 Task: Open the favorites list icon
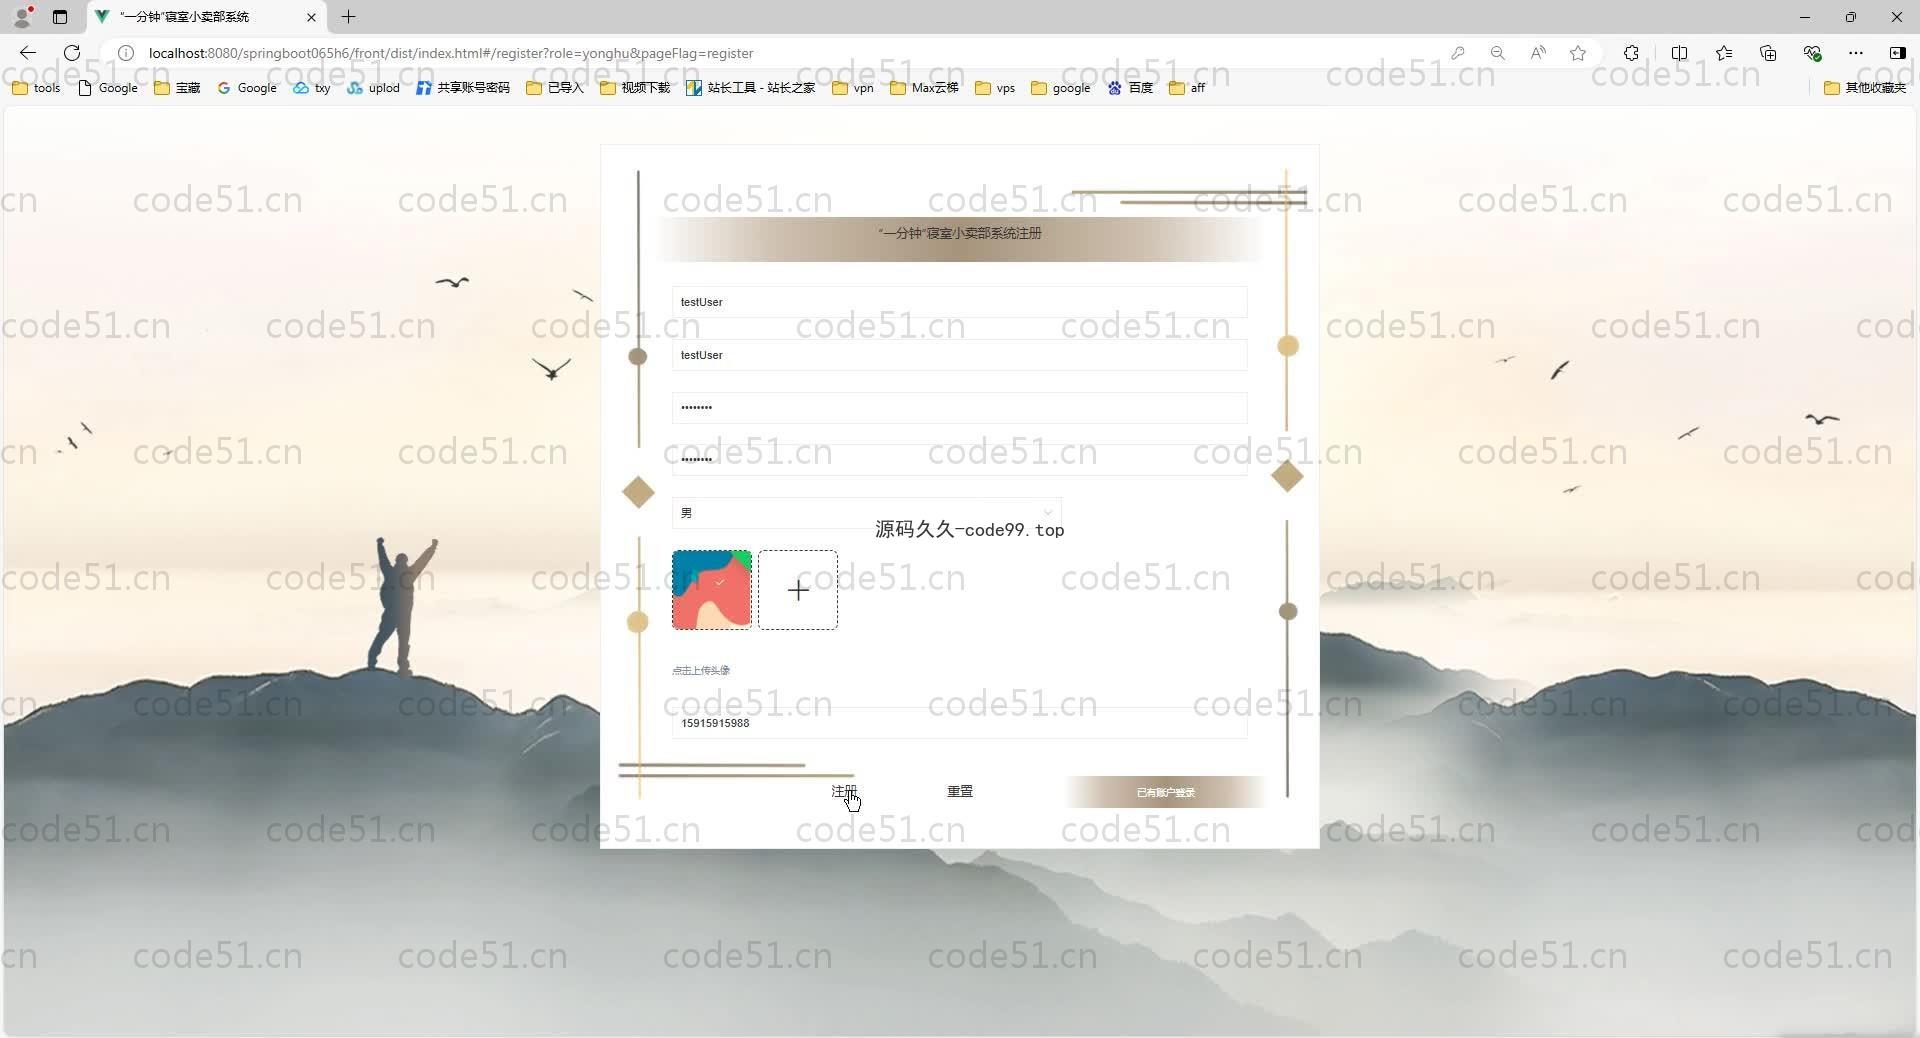point(1724,53)
